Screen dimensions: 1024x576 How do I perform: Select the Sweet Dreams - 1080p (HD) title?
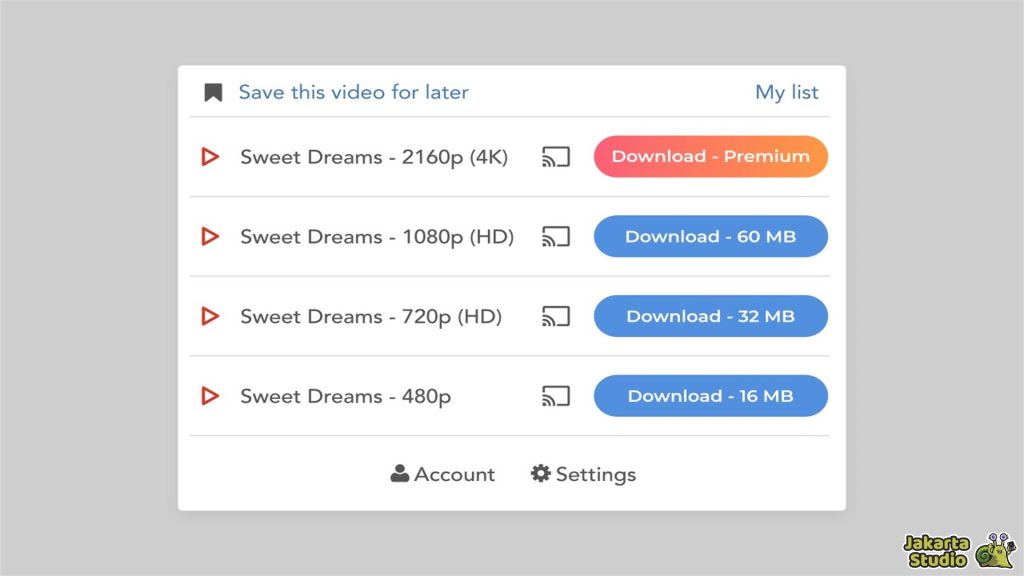pyautogui.click(x=377, y=237)
